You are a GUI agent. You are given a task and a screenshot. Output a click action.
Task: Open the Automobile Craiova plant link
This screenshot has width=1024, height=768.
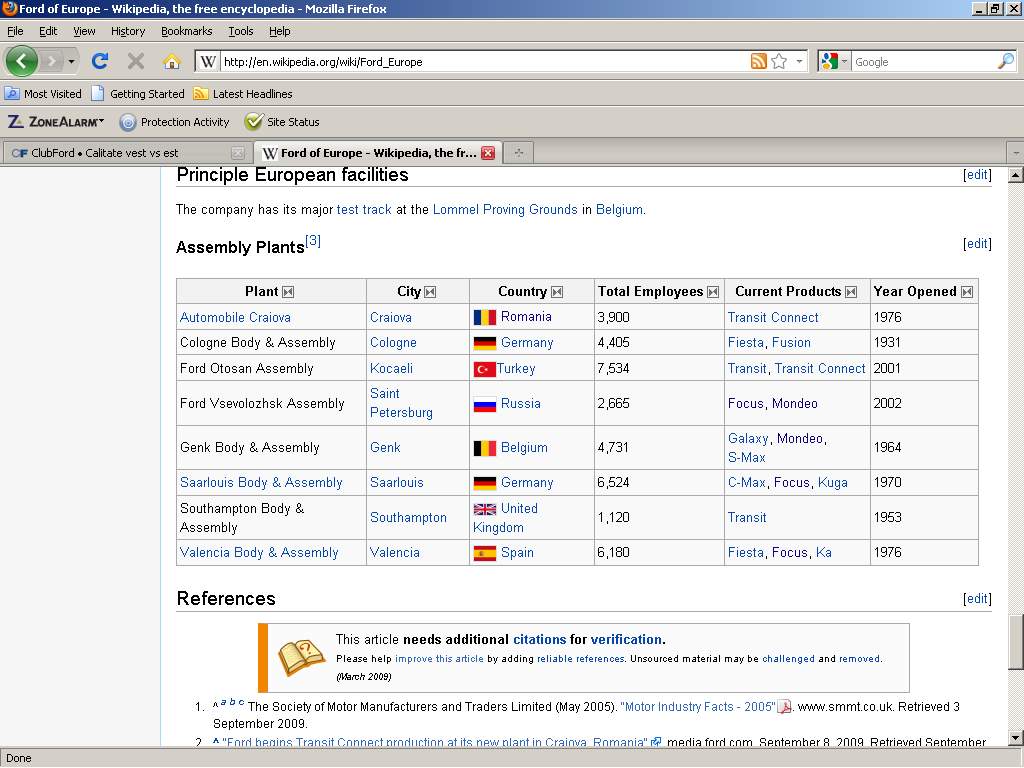point(235,317)
